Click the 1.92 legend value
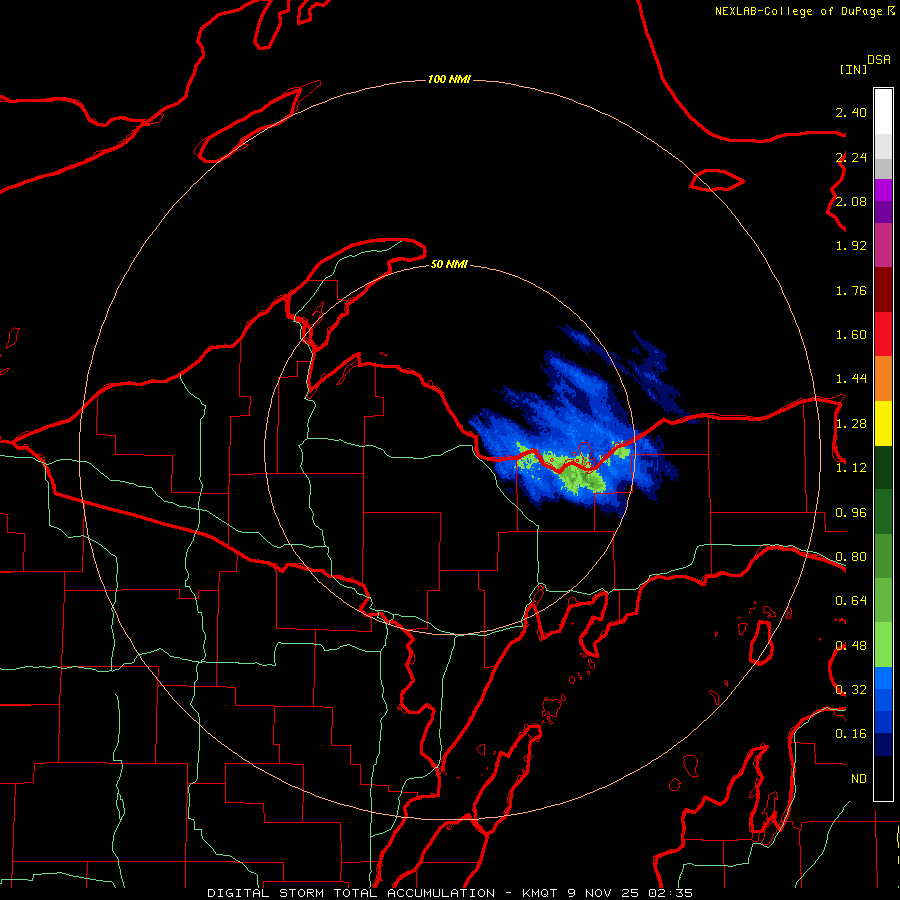 [851, 246]
